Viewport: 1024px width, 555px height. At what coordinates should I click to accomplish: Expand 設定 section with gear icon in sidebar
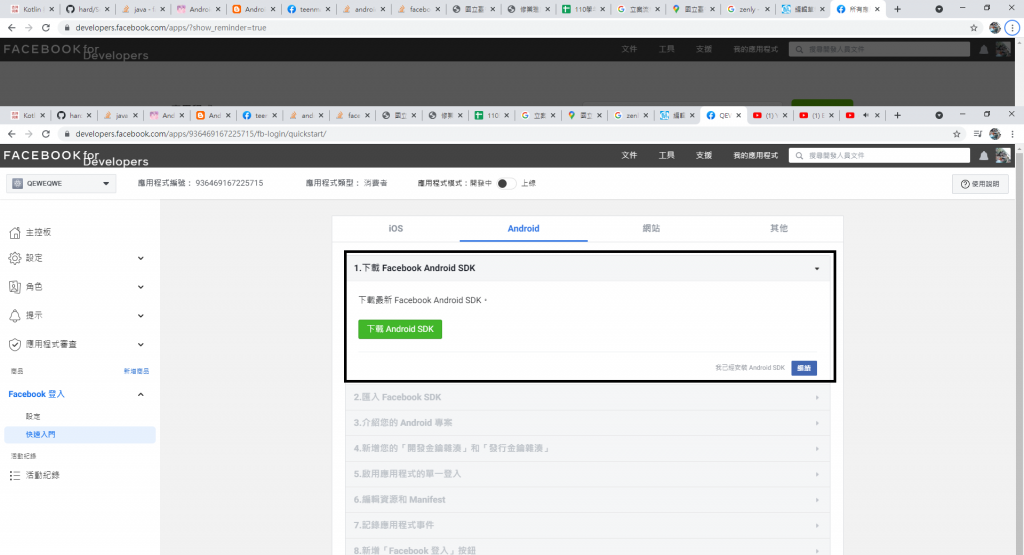pos(76,259)
